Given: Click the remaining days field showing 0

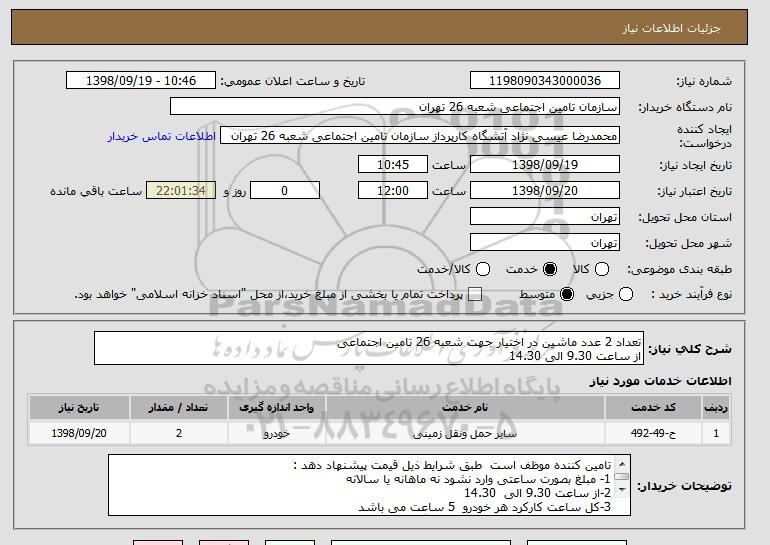Looking at the screenshot, I should point(285,191).
